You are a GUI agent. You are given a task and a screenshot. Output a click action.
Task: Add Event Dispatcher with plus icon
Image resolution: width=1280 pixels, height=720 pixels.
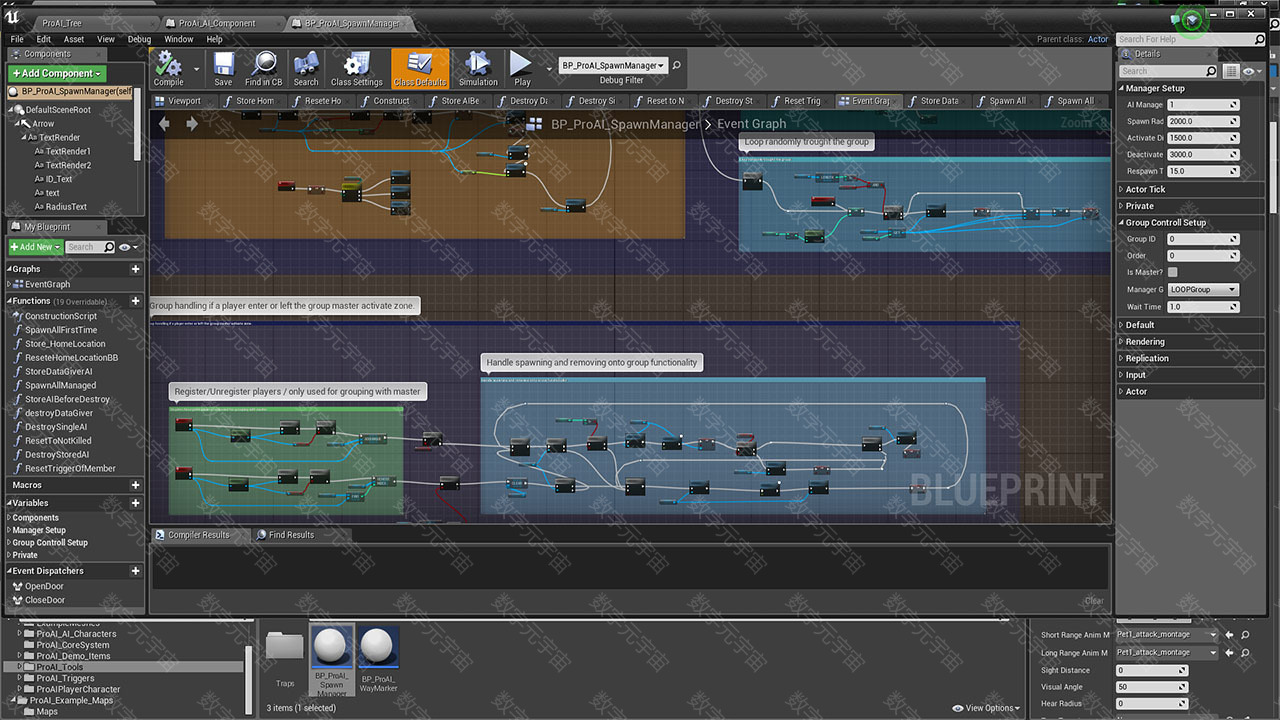[x=136, y=571]
